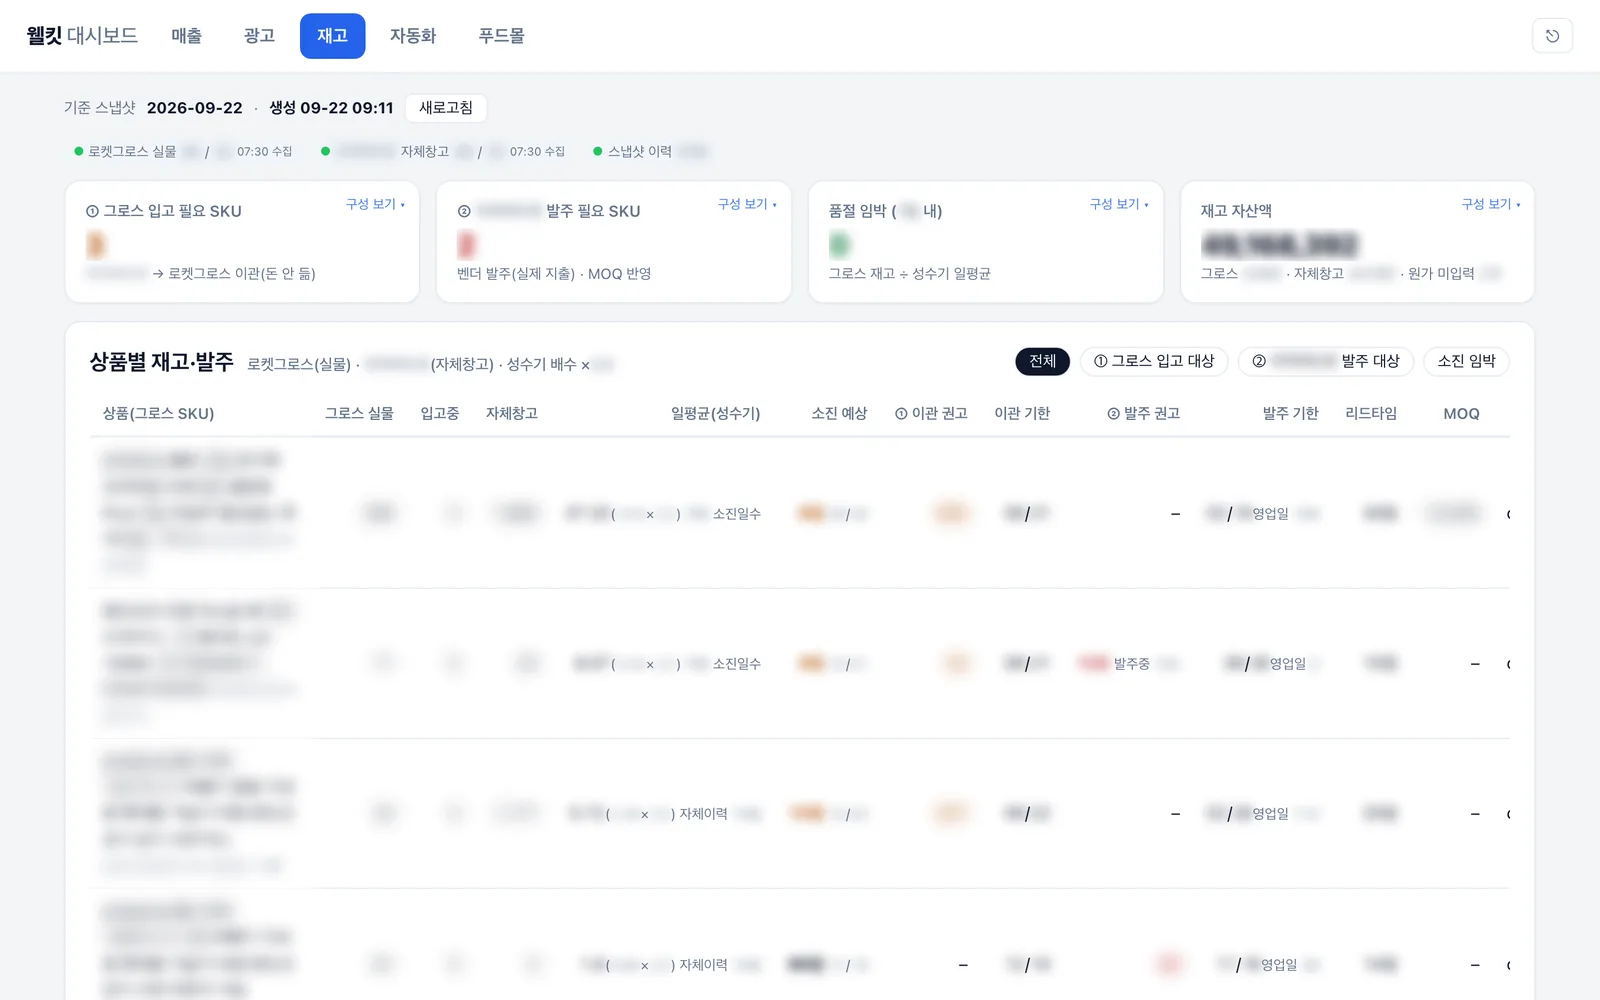Click the 발주중 label in second row
This screenshot has height=1000, width=1600.
1131,664
